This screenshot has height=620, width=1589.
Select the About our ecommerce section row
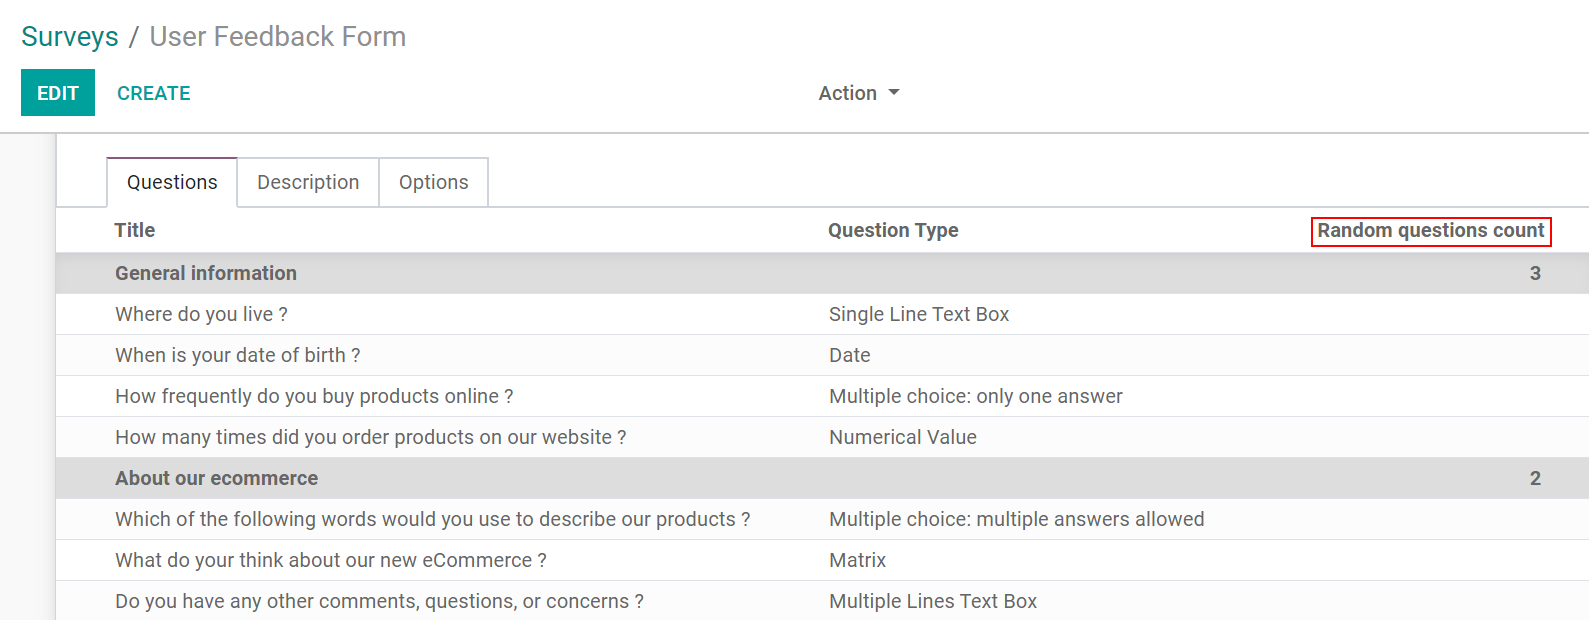click(822, 478)
